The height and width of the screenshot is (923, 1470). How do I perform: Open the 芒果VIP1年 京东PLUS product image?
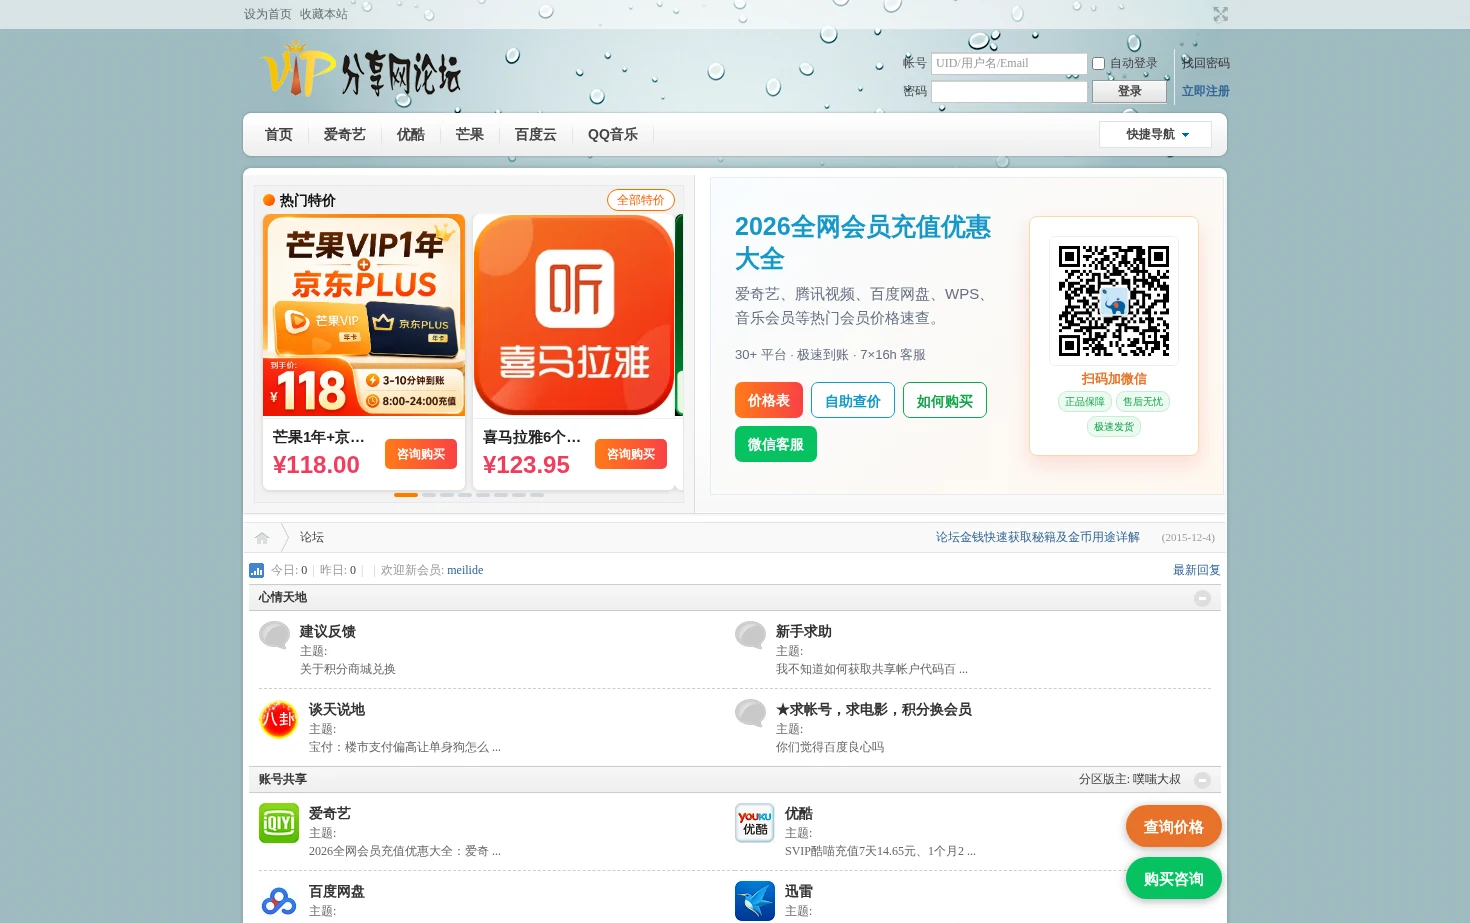click(x=364, y=315)
